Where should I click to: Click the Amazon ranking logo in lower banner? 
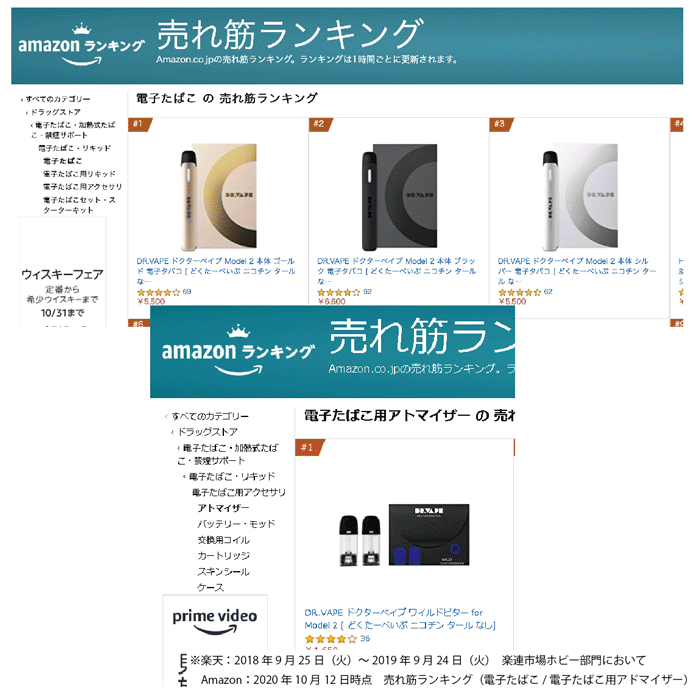tap(238, 350)
